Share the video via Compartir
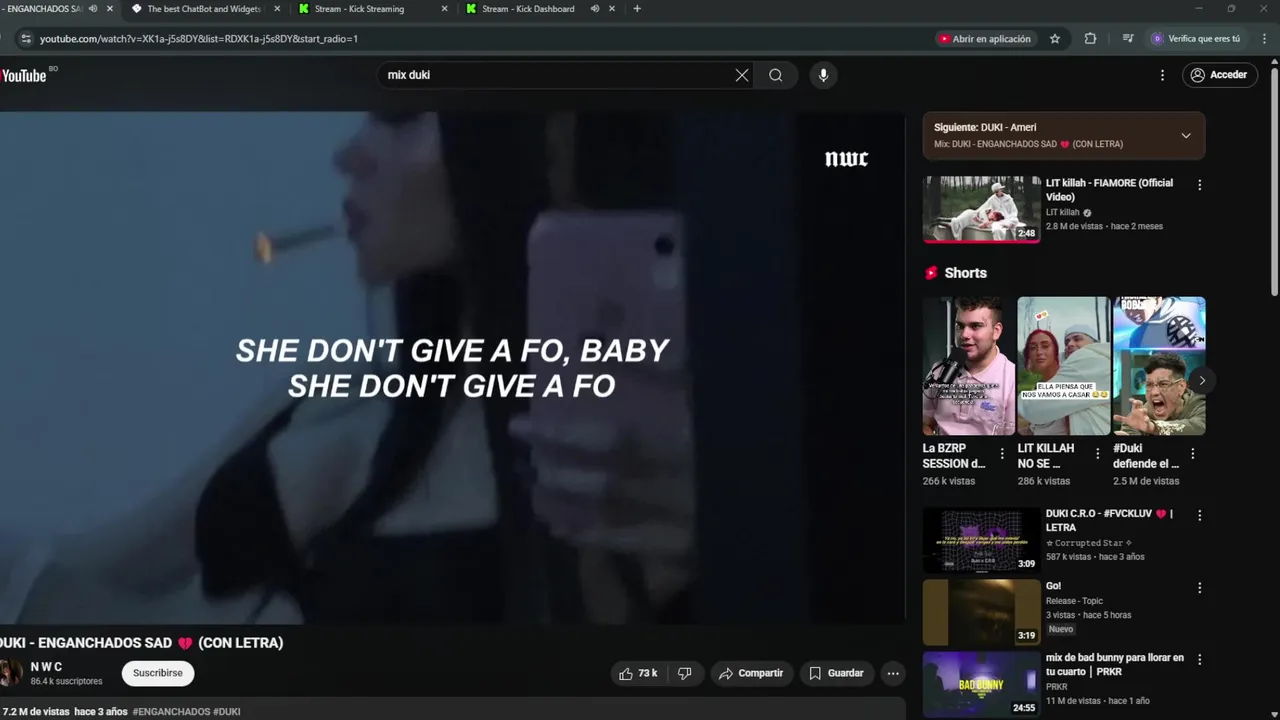The width and height of the screenshot is (1280, 720). click(x=751, y=673)
